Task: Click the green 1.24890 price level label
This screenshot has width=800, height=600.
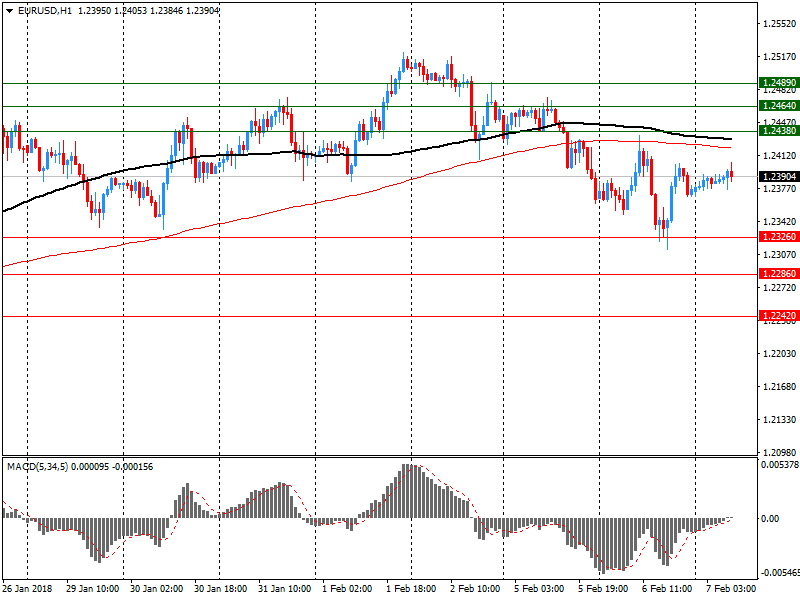Action: coord(778,83)
